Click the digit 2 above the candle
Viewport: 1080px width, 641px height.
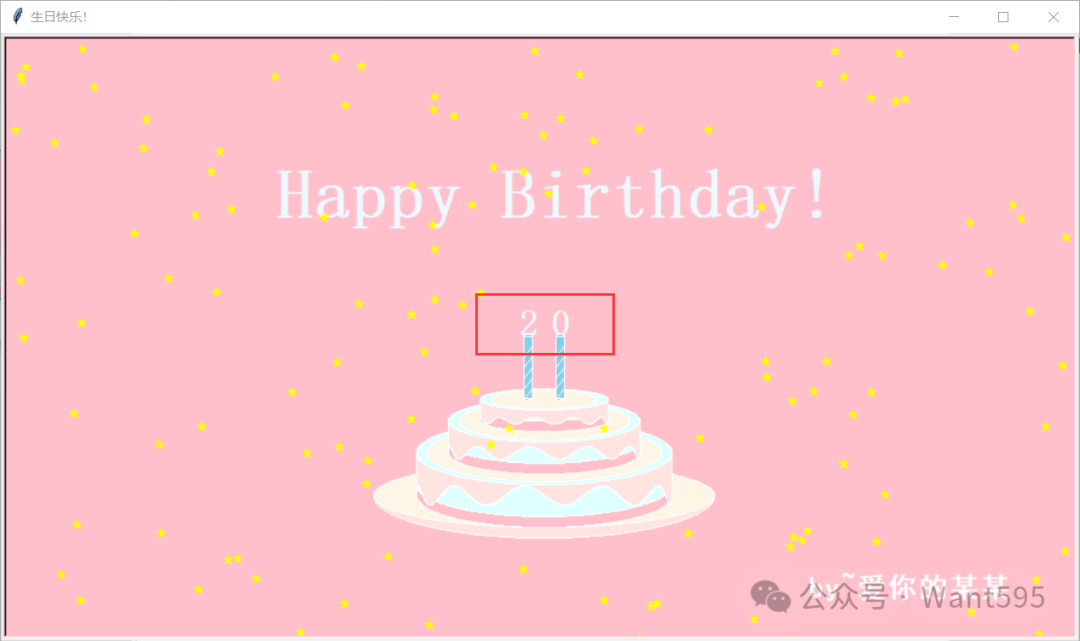(x=528, y=322)
